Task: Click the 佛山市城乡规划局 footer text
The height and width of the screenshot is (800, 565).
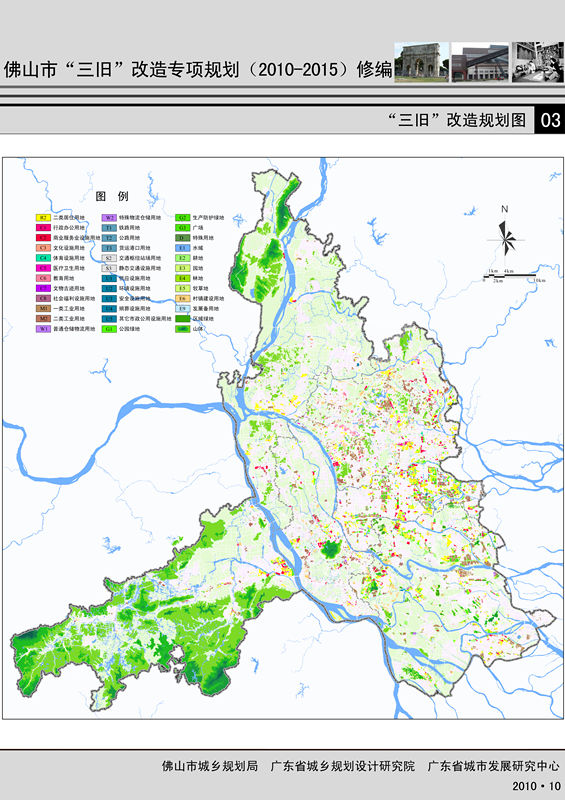Action: click(x=210, y=766)
